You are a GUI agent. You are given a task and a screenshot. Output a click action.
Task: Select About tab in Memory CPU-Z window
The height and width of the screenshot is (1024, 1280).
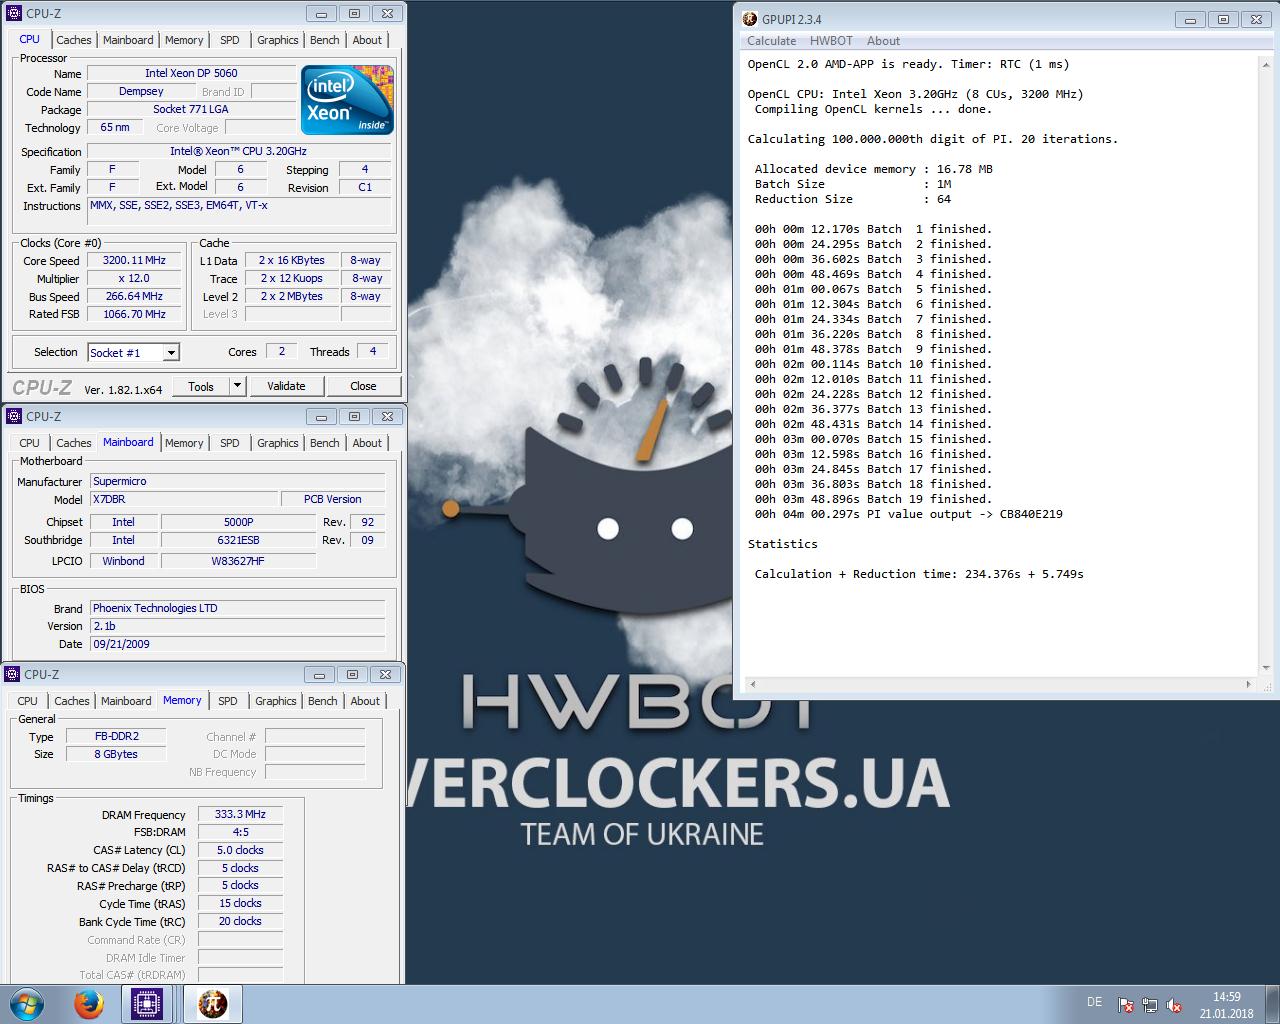[365, 701]
